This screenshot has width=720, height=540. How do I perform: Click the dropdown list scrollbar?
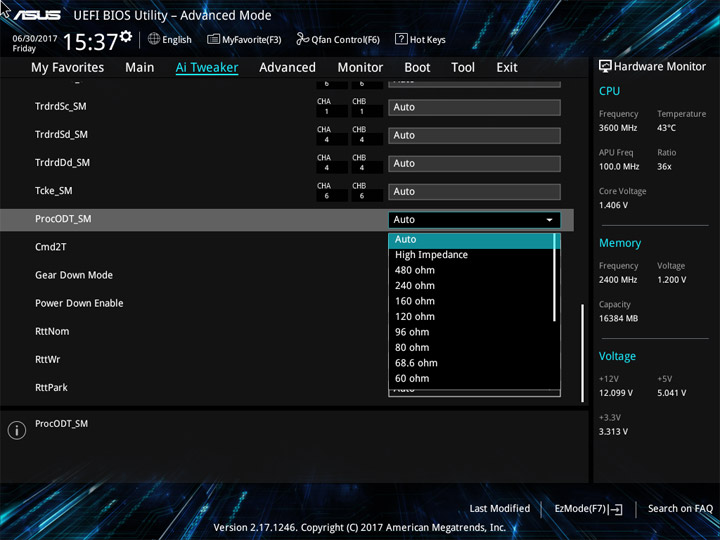(555, 278)
